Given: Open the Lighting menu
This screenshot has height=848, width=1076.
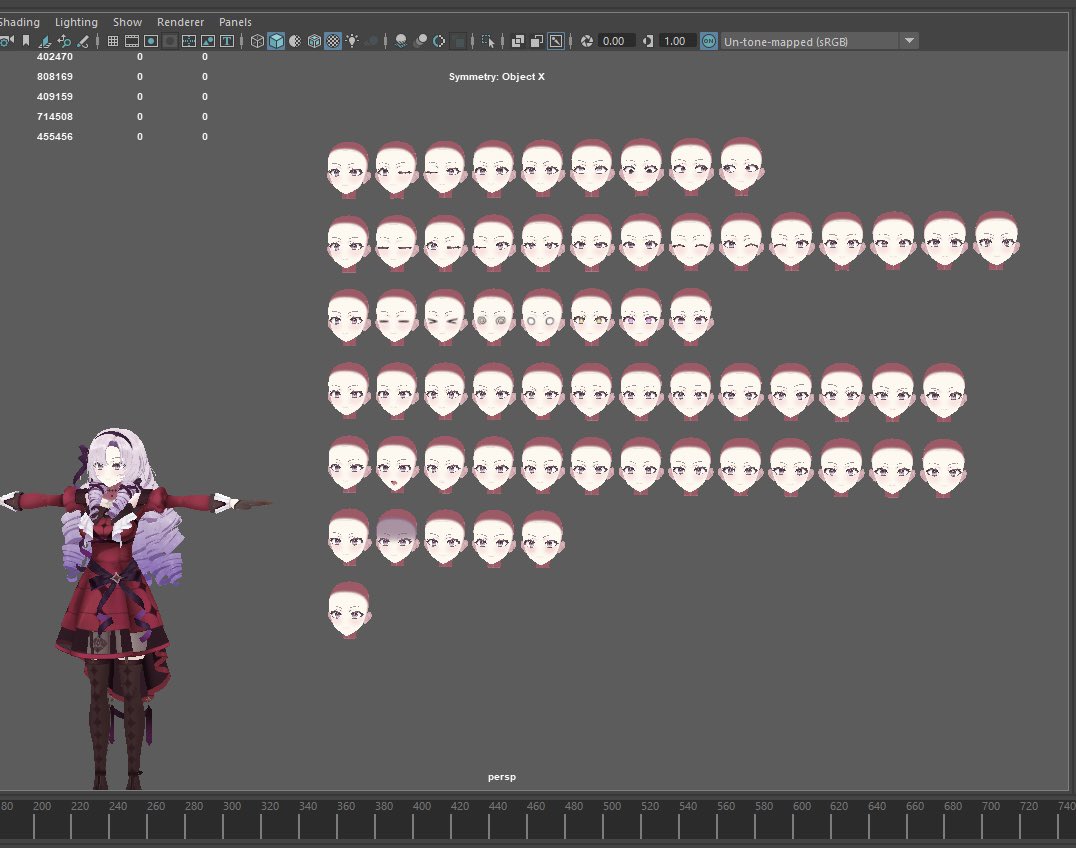Looking at the screenshot, I should coord(76,22).
